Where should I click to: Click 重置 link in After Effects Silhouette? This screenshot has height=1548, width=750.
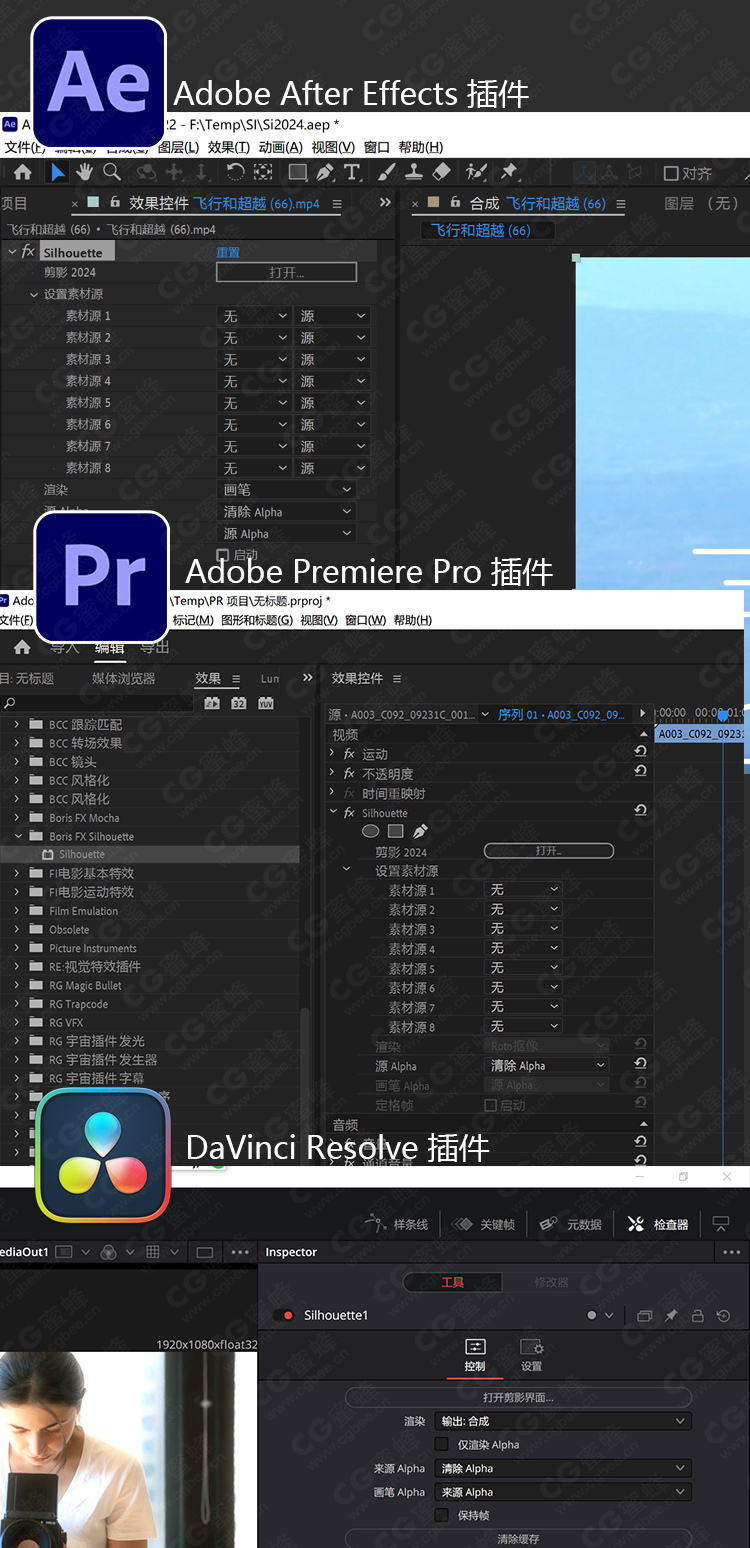click(x=228, y=252)
